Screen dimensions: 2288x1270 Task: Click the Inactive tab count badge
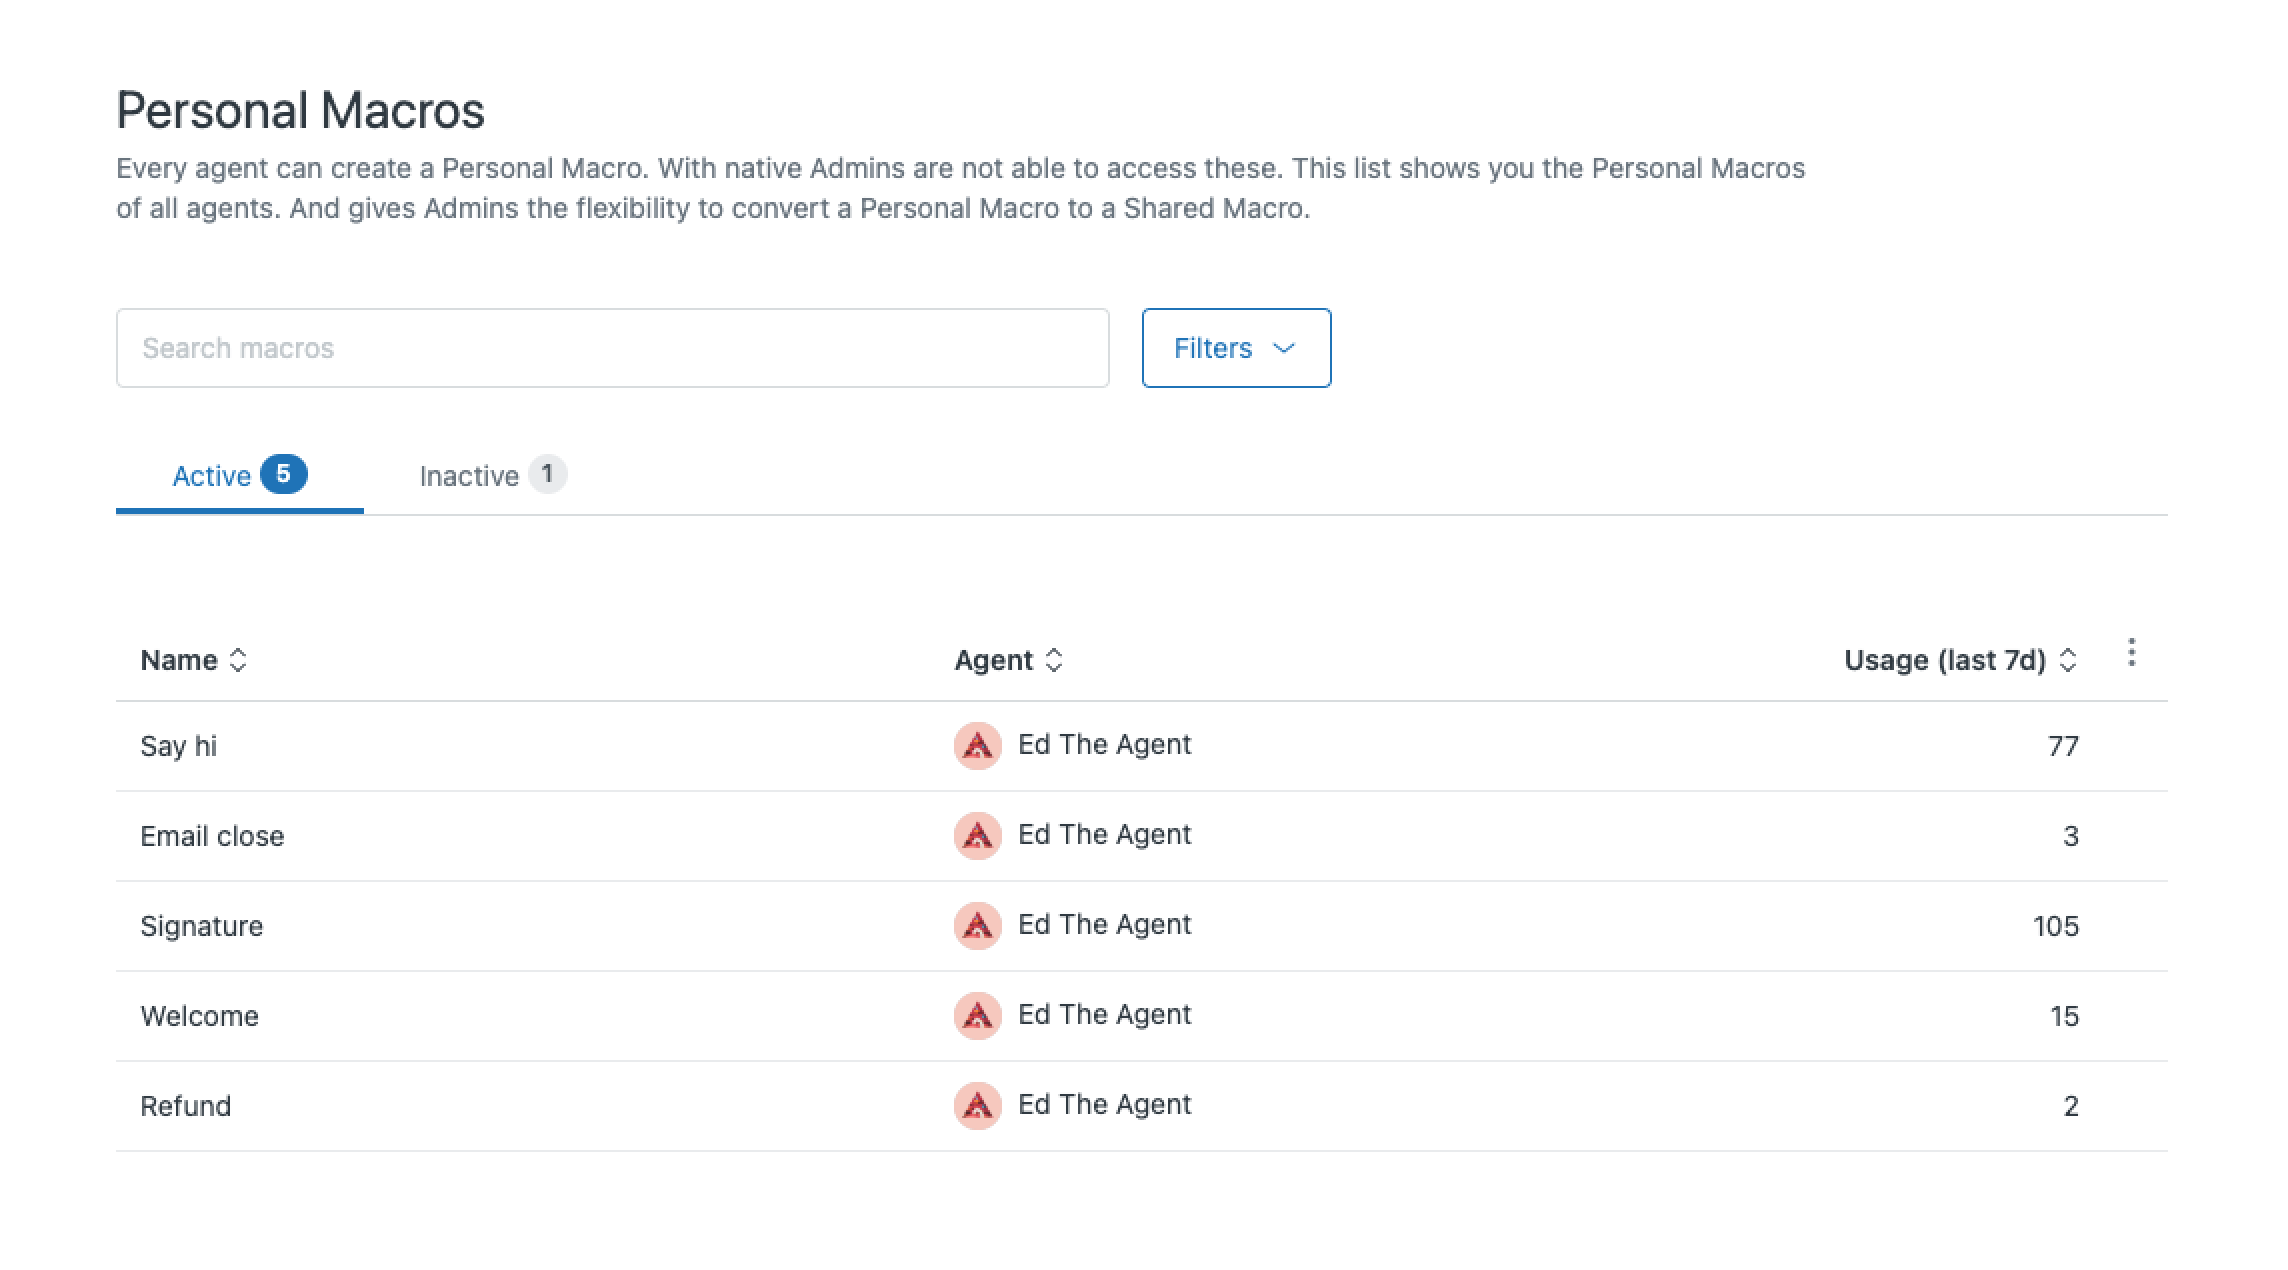coord(547,474)
